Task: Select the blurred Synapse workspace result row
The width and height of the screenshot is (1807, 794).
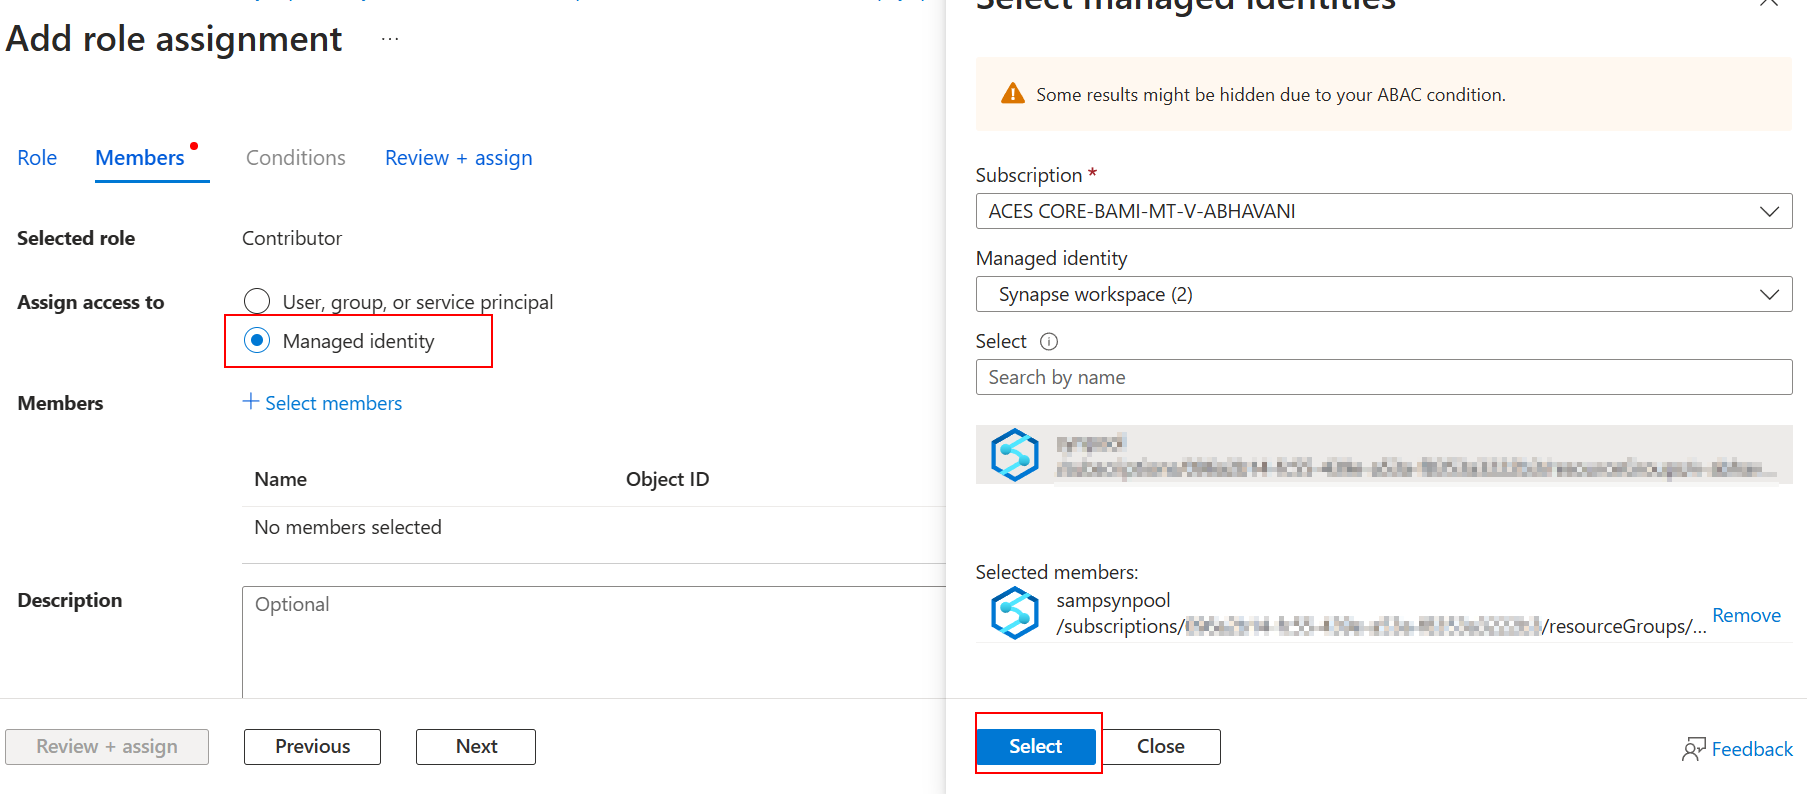Action: click(1383, 455)
